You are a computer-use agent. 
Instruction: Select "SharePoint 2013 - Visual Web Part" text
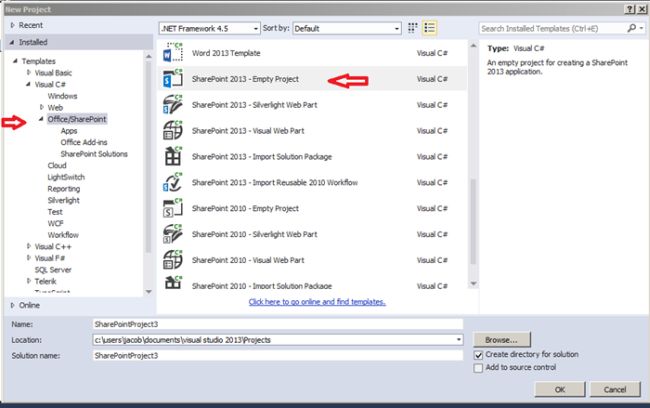(248, 131)
